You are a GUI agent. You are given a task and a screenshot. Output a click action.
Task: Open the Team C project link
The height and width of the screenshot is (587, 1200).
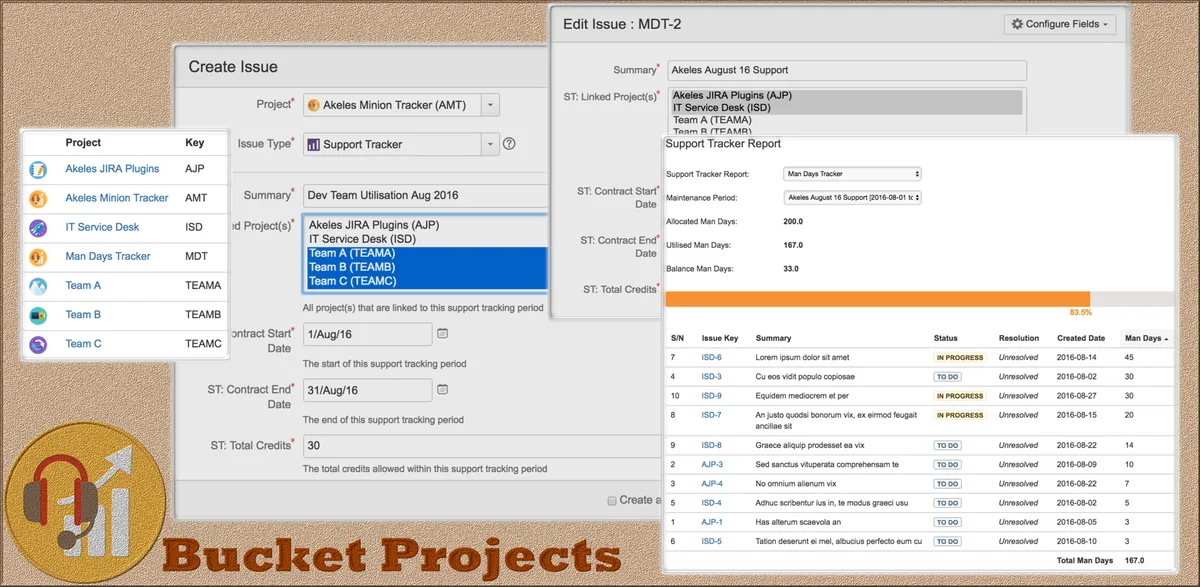point(84,343)
